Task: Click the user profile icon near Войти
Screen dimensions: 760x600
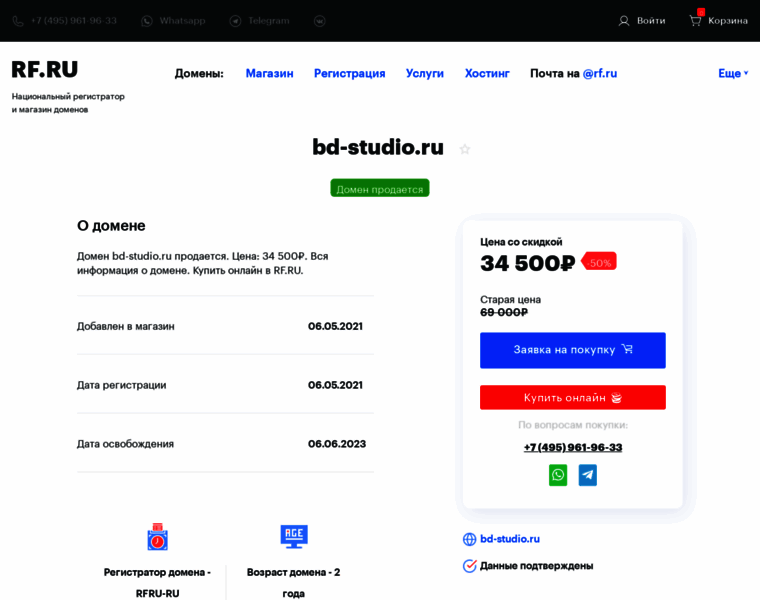Action: pos(624,21)
